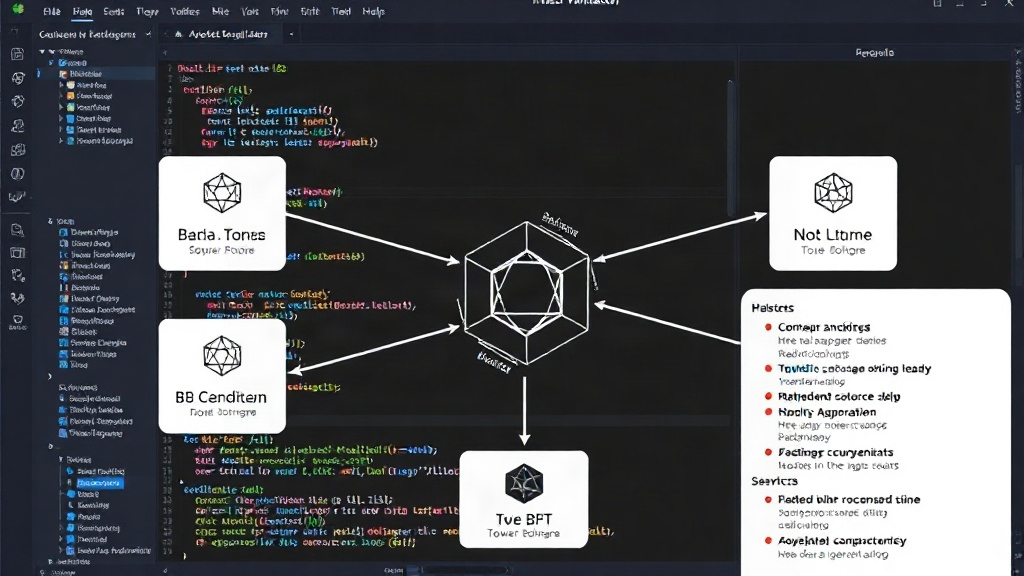
Task: Select the branching people icon in activity bar
Action: click(x=18, y=298)
